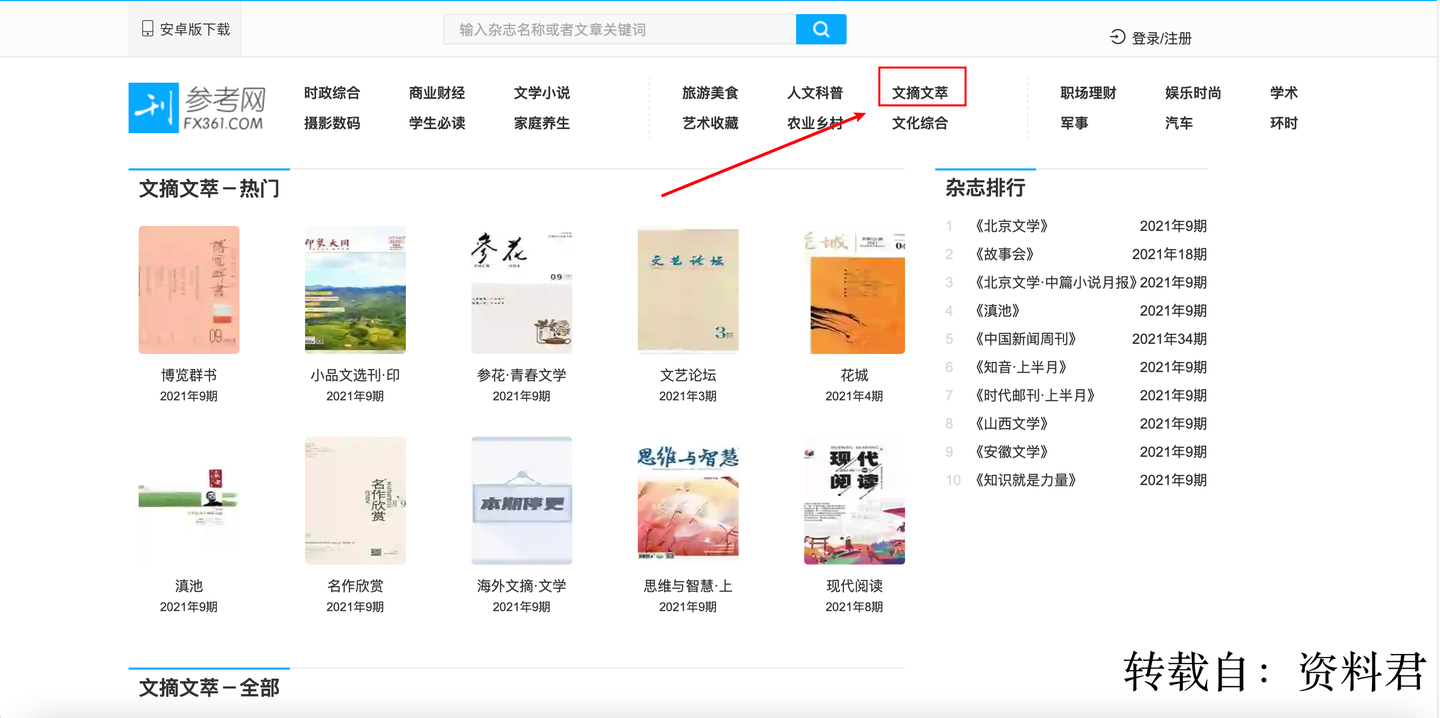Viewport: 1440px width, 718px height.
Task: Click 2021年18期 issue for 故事会
Action: 1169,254
